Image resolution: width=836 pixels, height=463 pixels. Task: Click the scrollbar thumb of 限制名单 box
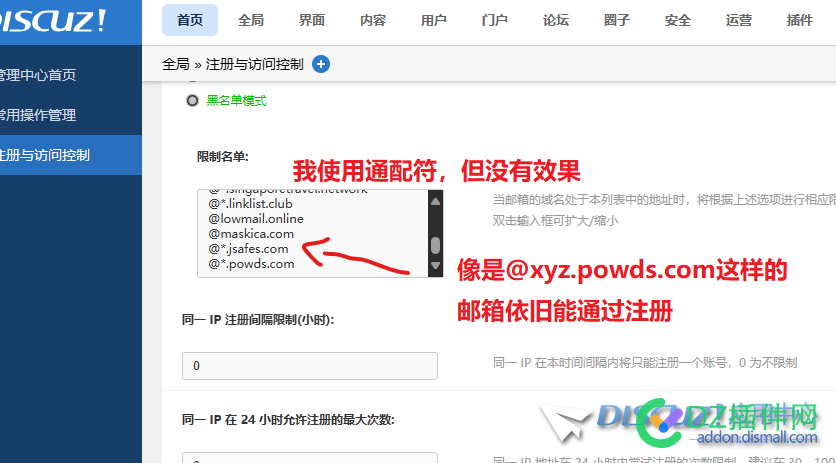[436, 245]
